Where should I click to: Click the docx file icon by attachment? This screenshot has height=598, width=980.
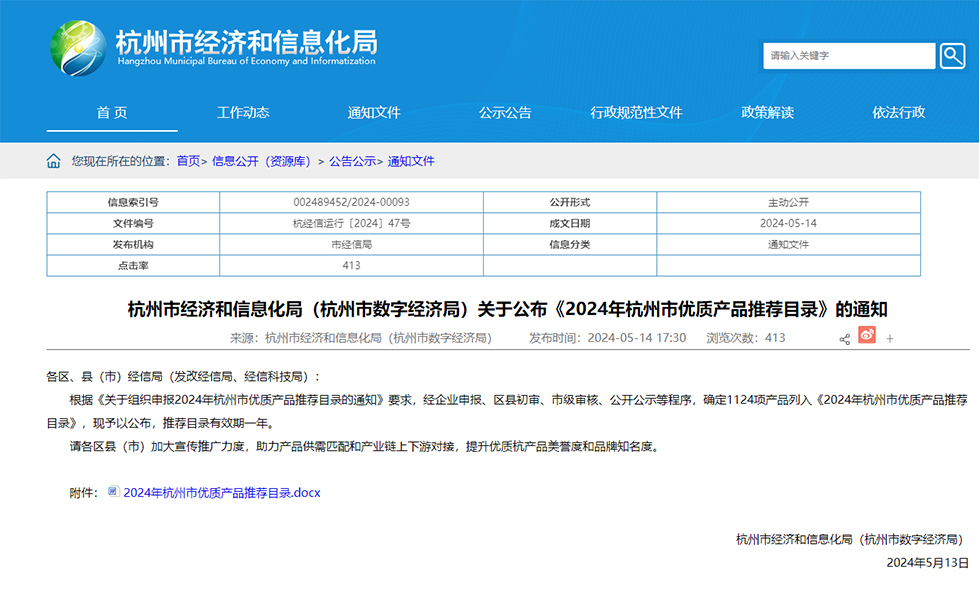pyautogui.click(x=113, y=492)
